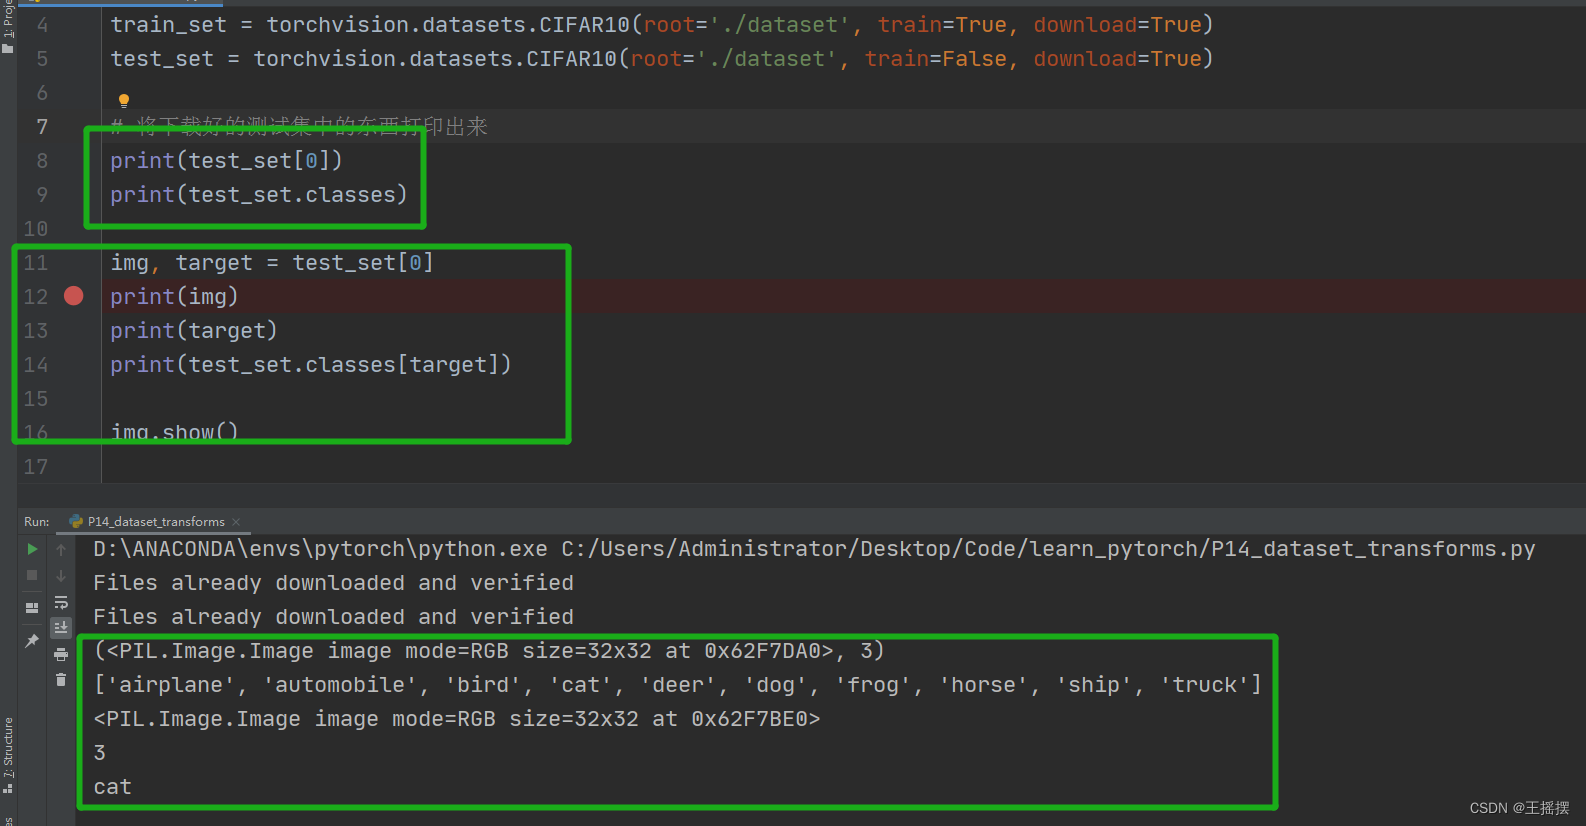Image resolution: width=1586 pixels, height=826 pixels.
Task: Click the PIL image tuple output line
Action: point(489,651)
